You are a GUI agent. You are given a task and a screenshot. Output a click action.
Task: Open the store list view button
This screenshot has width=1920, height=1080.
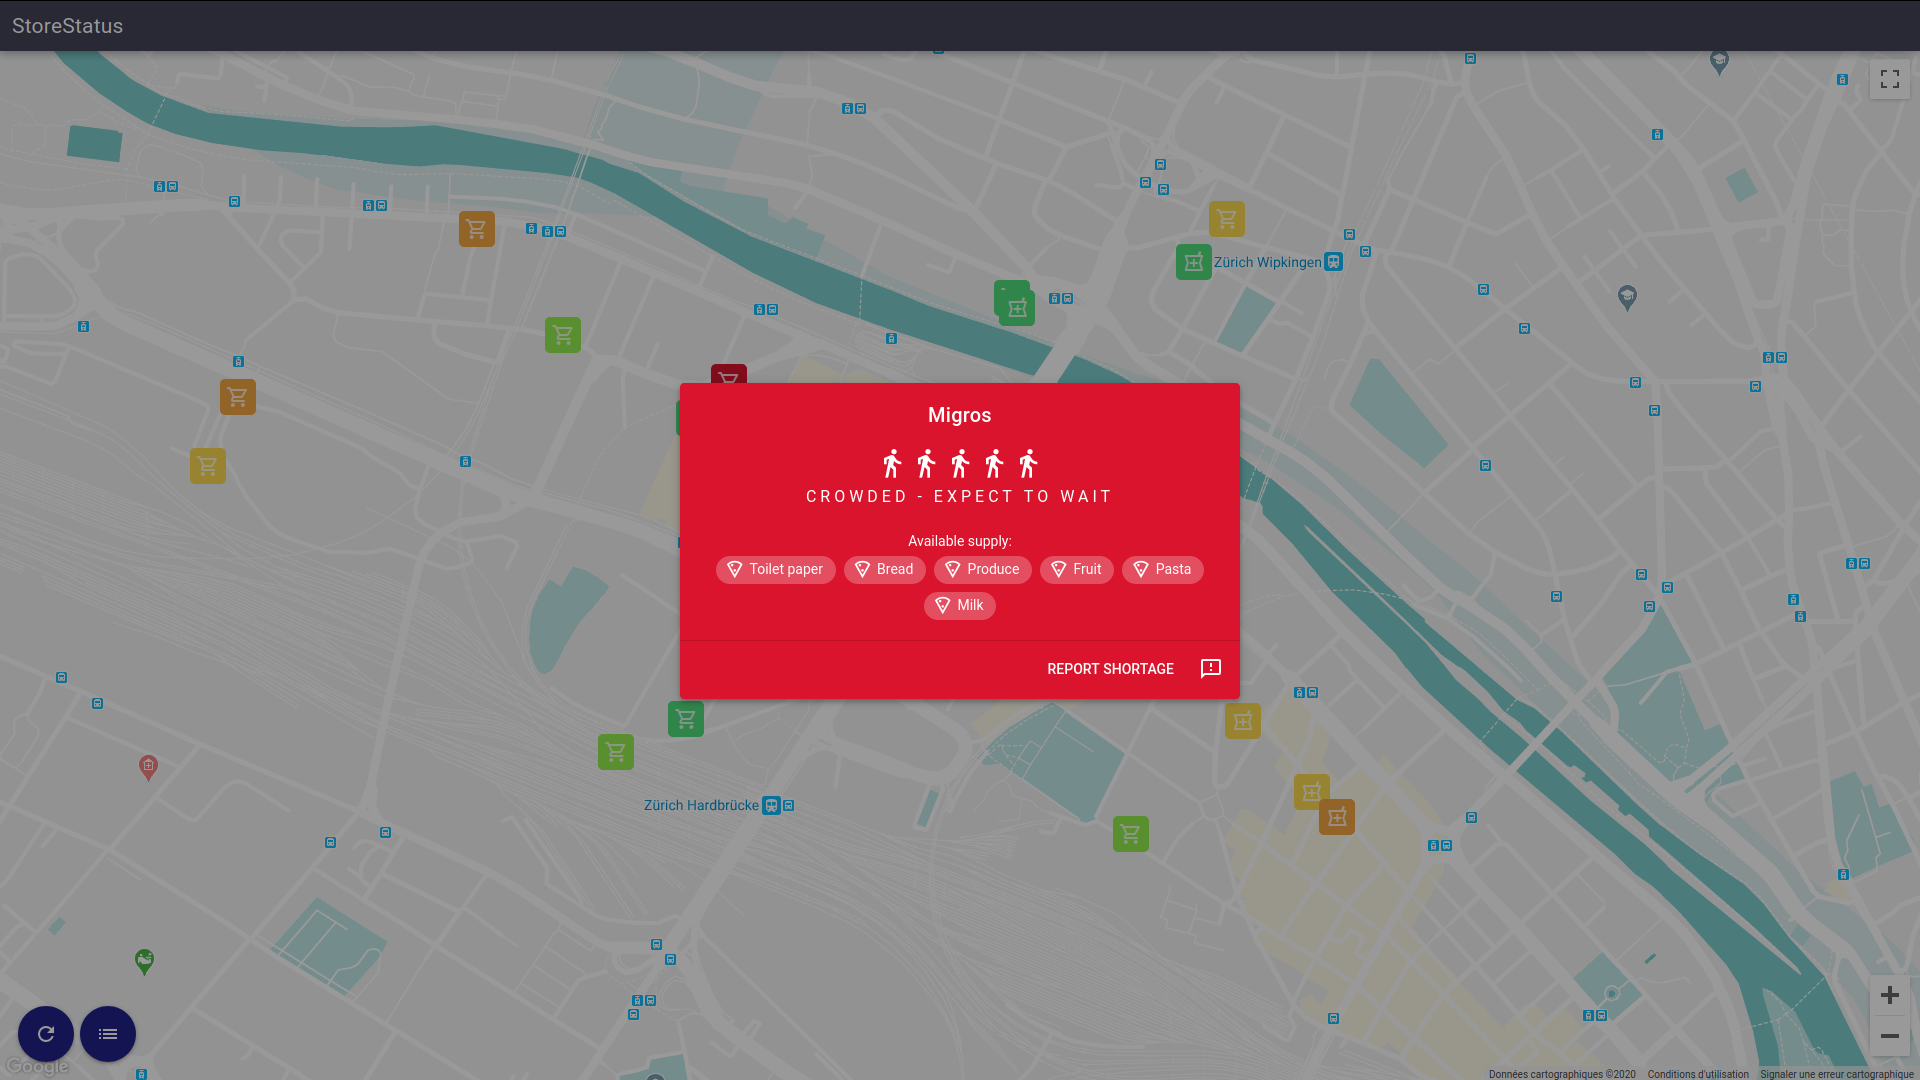point(108,1034)
